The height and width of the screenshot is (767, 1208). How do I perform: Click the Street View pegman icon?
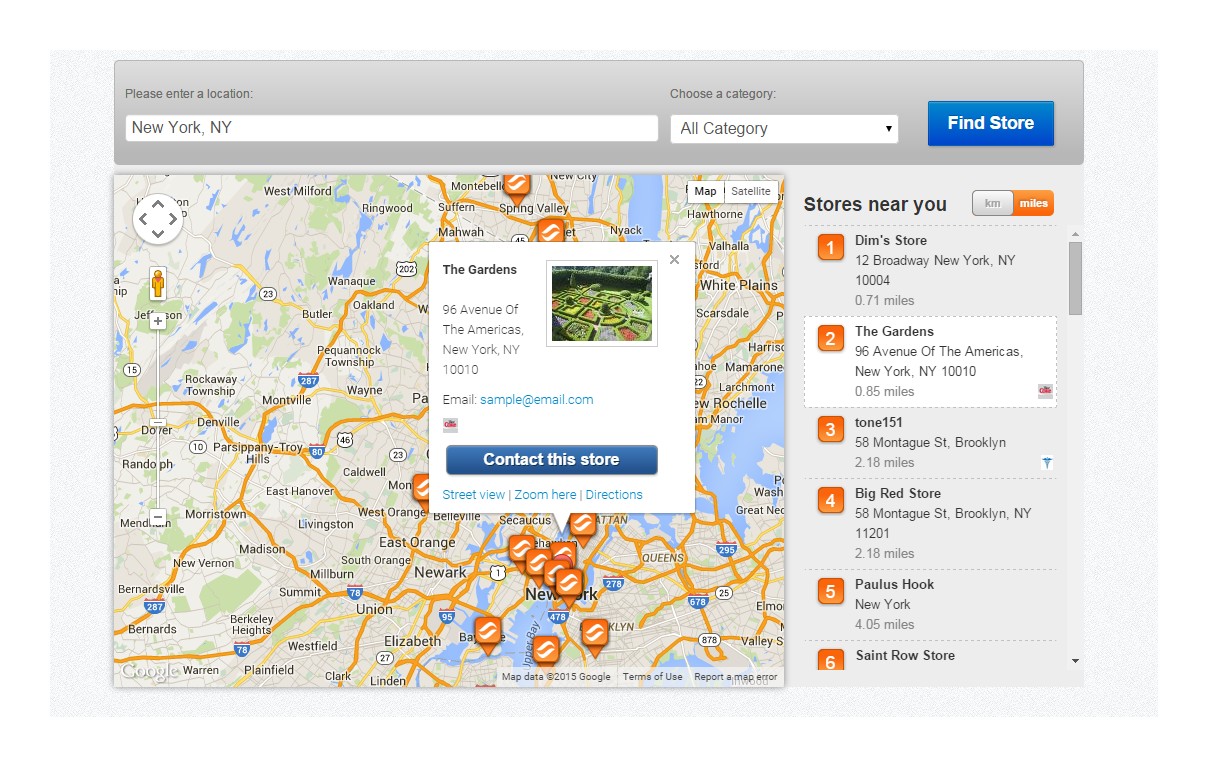[157, 284]
